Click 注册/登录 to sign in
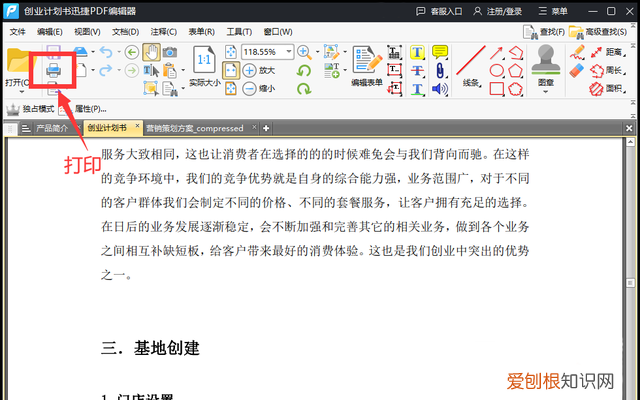The width and height of the screenshot is (640, 400). [x=498, y=11]
